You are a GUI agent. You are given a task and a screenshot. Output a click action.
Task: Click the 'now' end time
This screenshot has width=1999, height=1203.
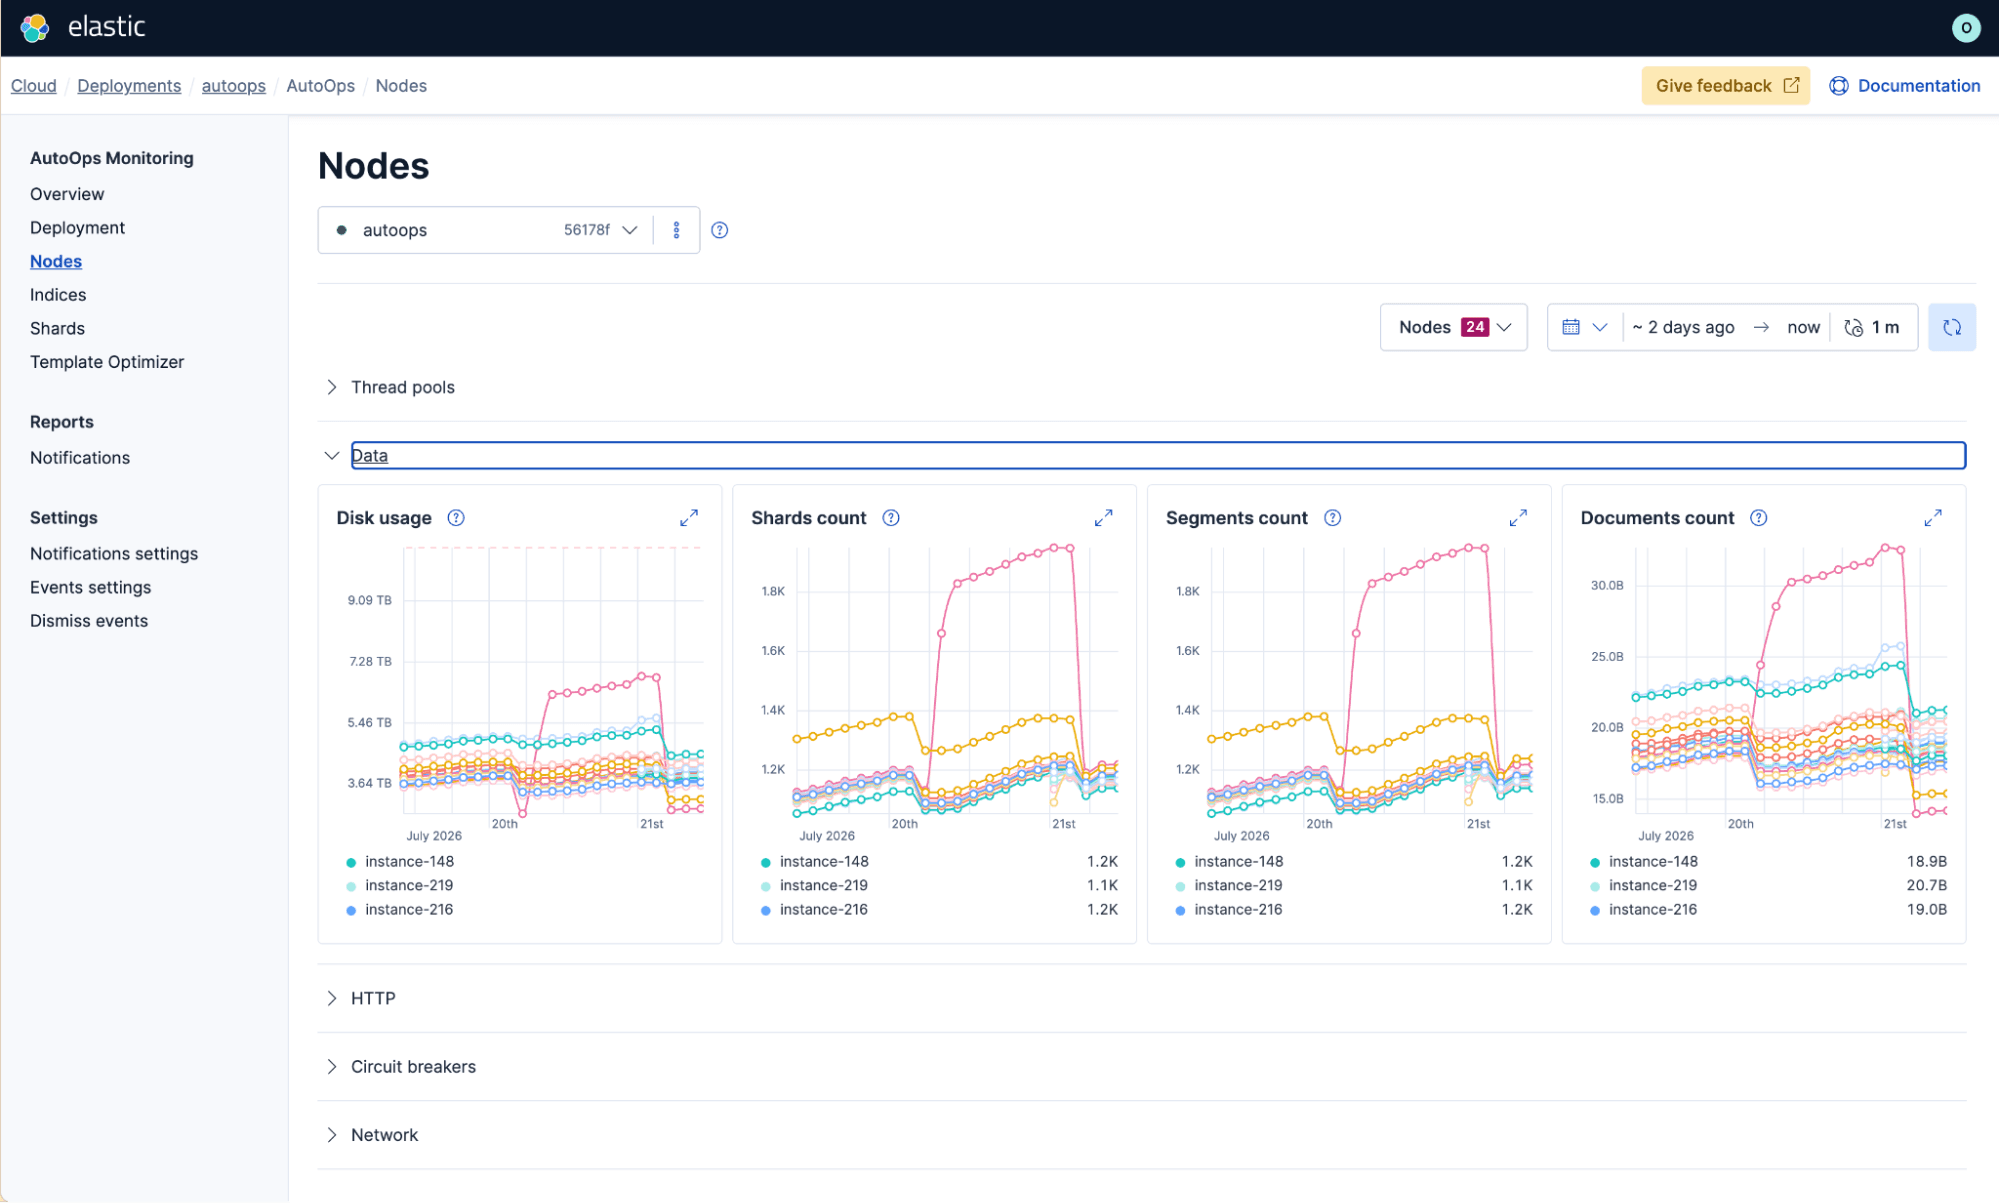coord(1803,327)
